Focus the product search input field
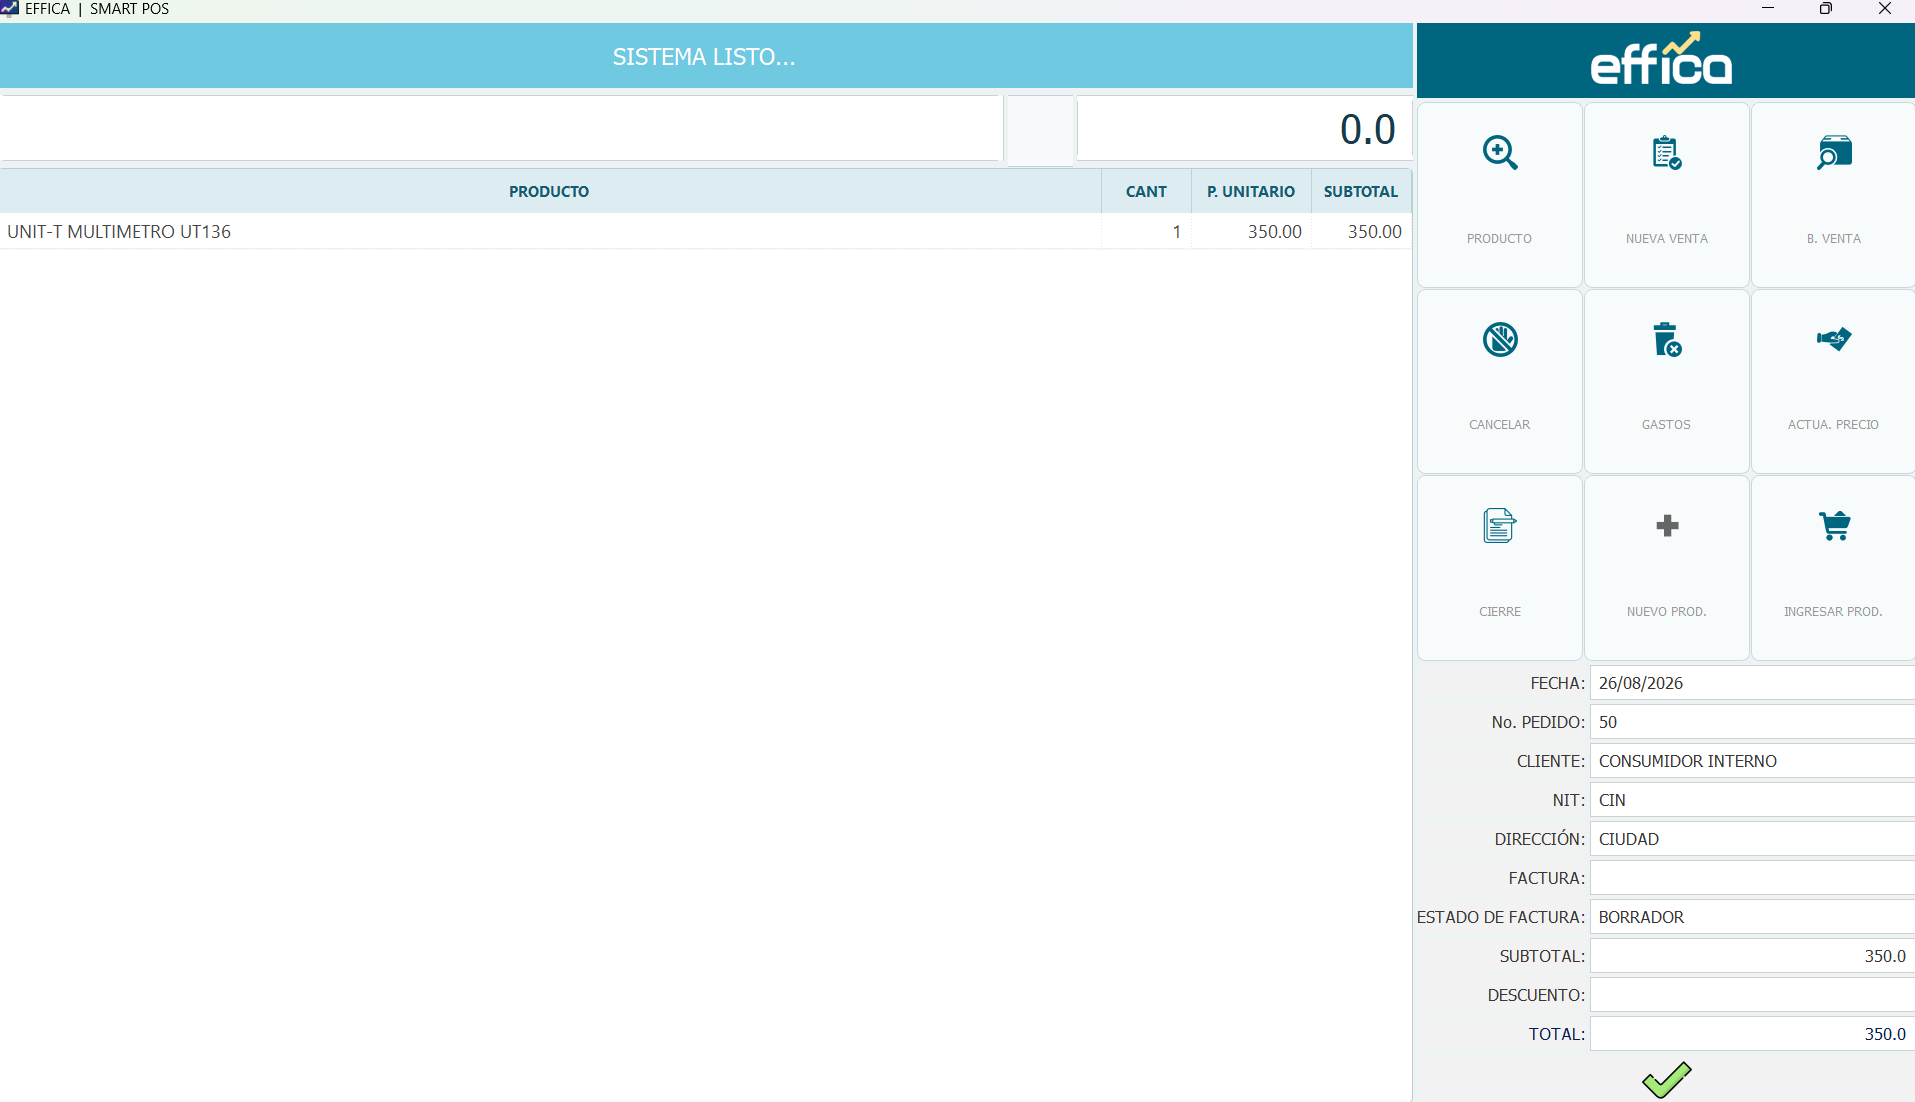The height and width of the screenshot is (1102, 1915). pyautogui.click(x=500, y=128)
